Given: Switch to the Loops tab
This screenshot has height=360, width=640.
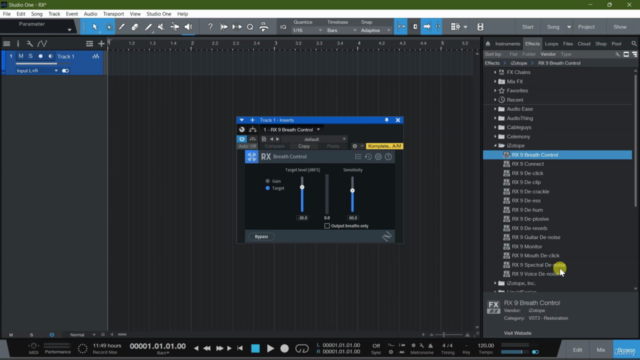Looking at the screenshot, I should click(x=551, y=44).
